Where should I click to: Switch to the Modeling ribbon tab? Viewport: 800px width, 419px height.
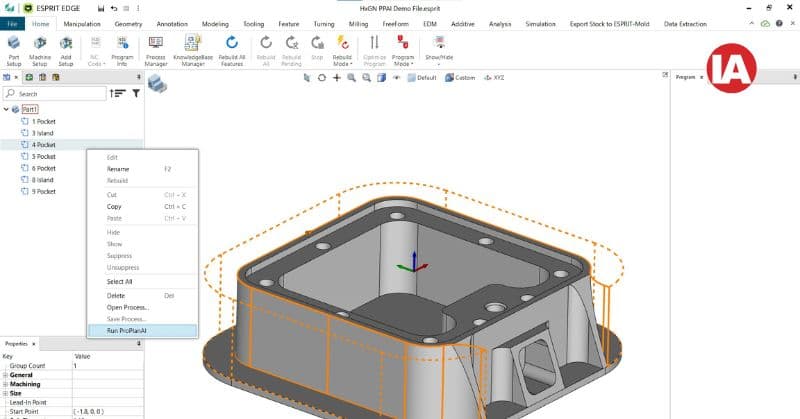point(215,24)
